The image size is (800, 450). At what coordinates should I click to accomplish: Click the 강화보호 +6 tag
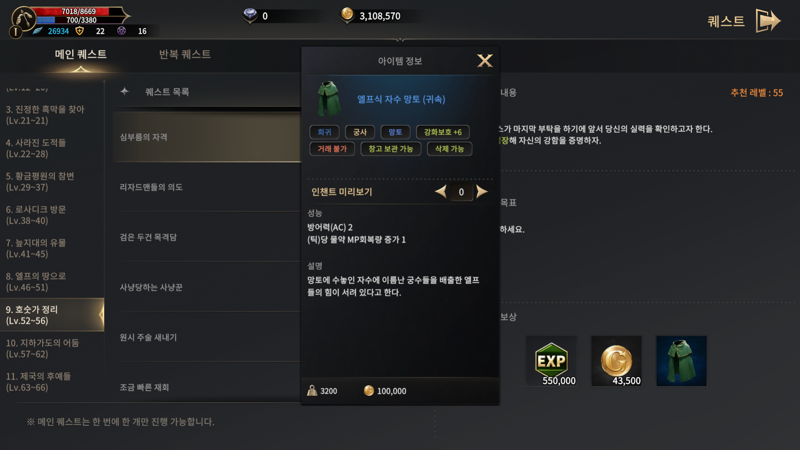click(x=443, y=132)
